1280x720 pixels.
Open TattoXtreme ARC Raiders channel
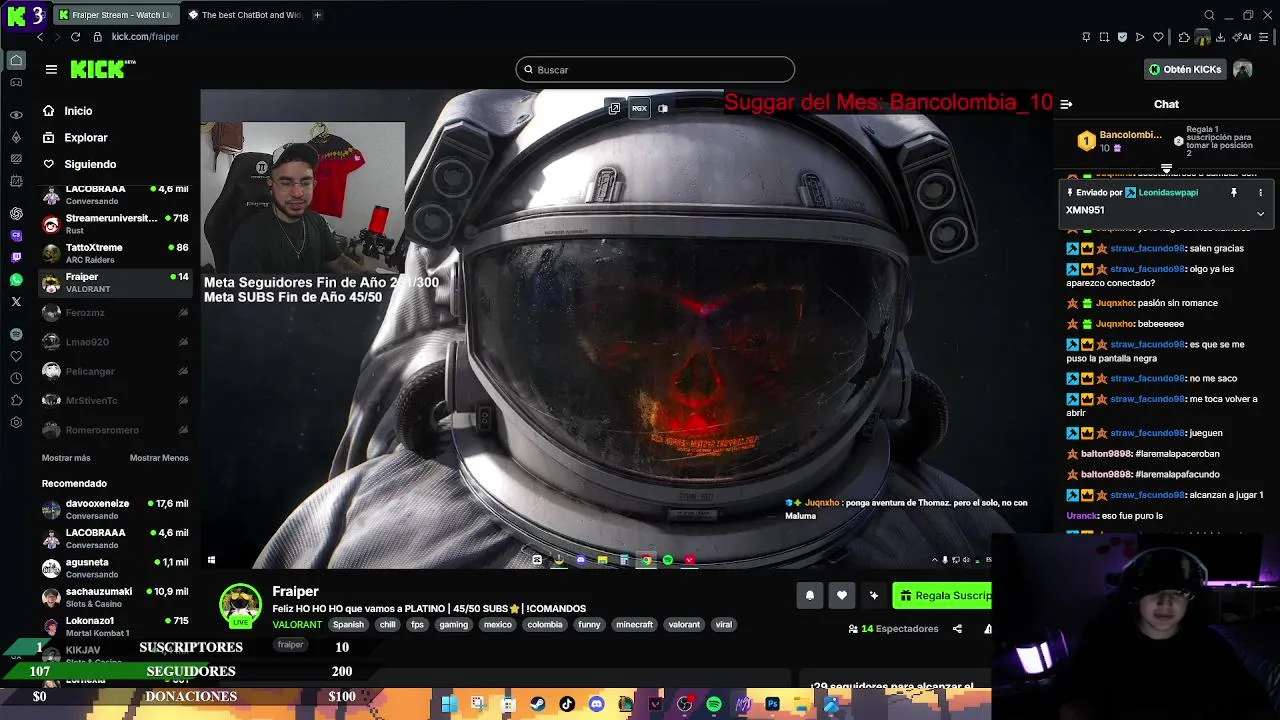115,253
